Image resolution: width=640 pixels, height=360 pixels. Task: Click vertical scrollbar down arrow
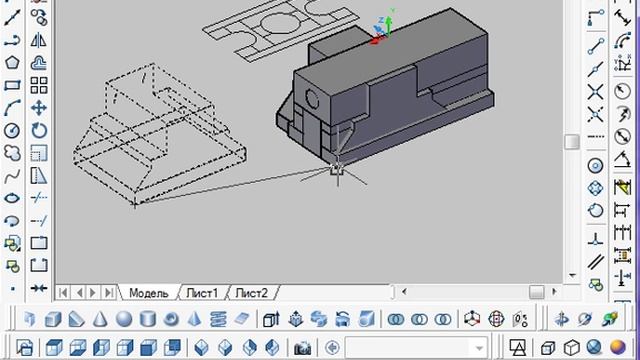tap(572, 276)
